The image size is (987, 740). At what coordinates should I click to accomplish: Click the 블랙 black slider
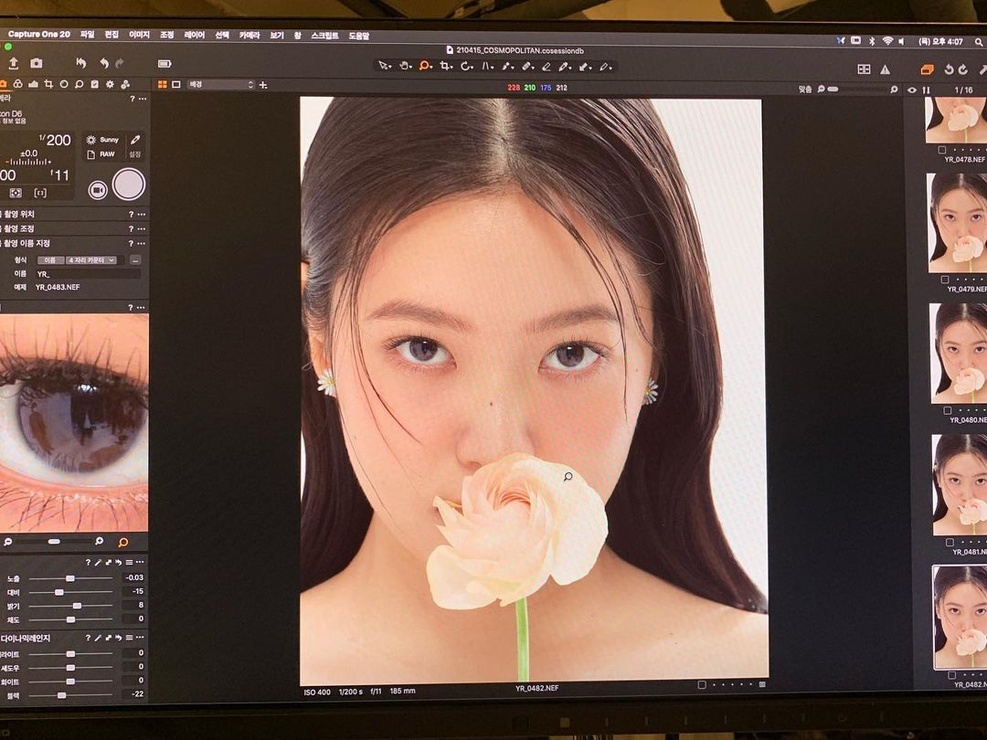70,695
